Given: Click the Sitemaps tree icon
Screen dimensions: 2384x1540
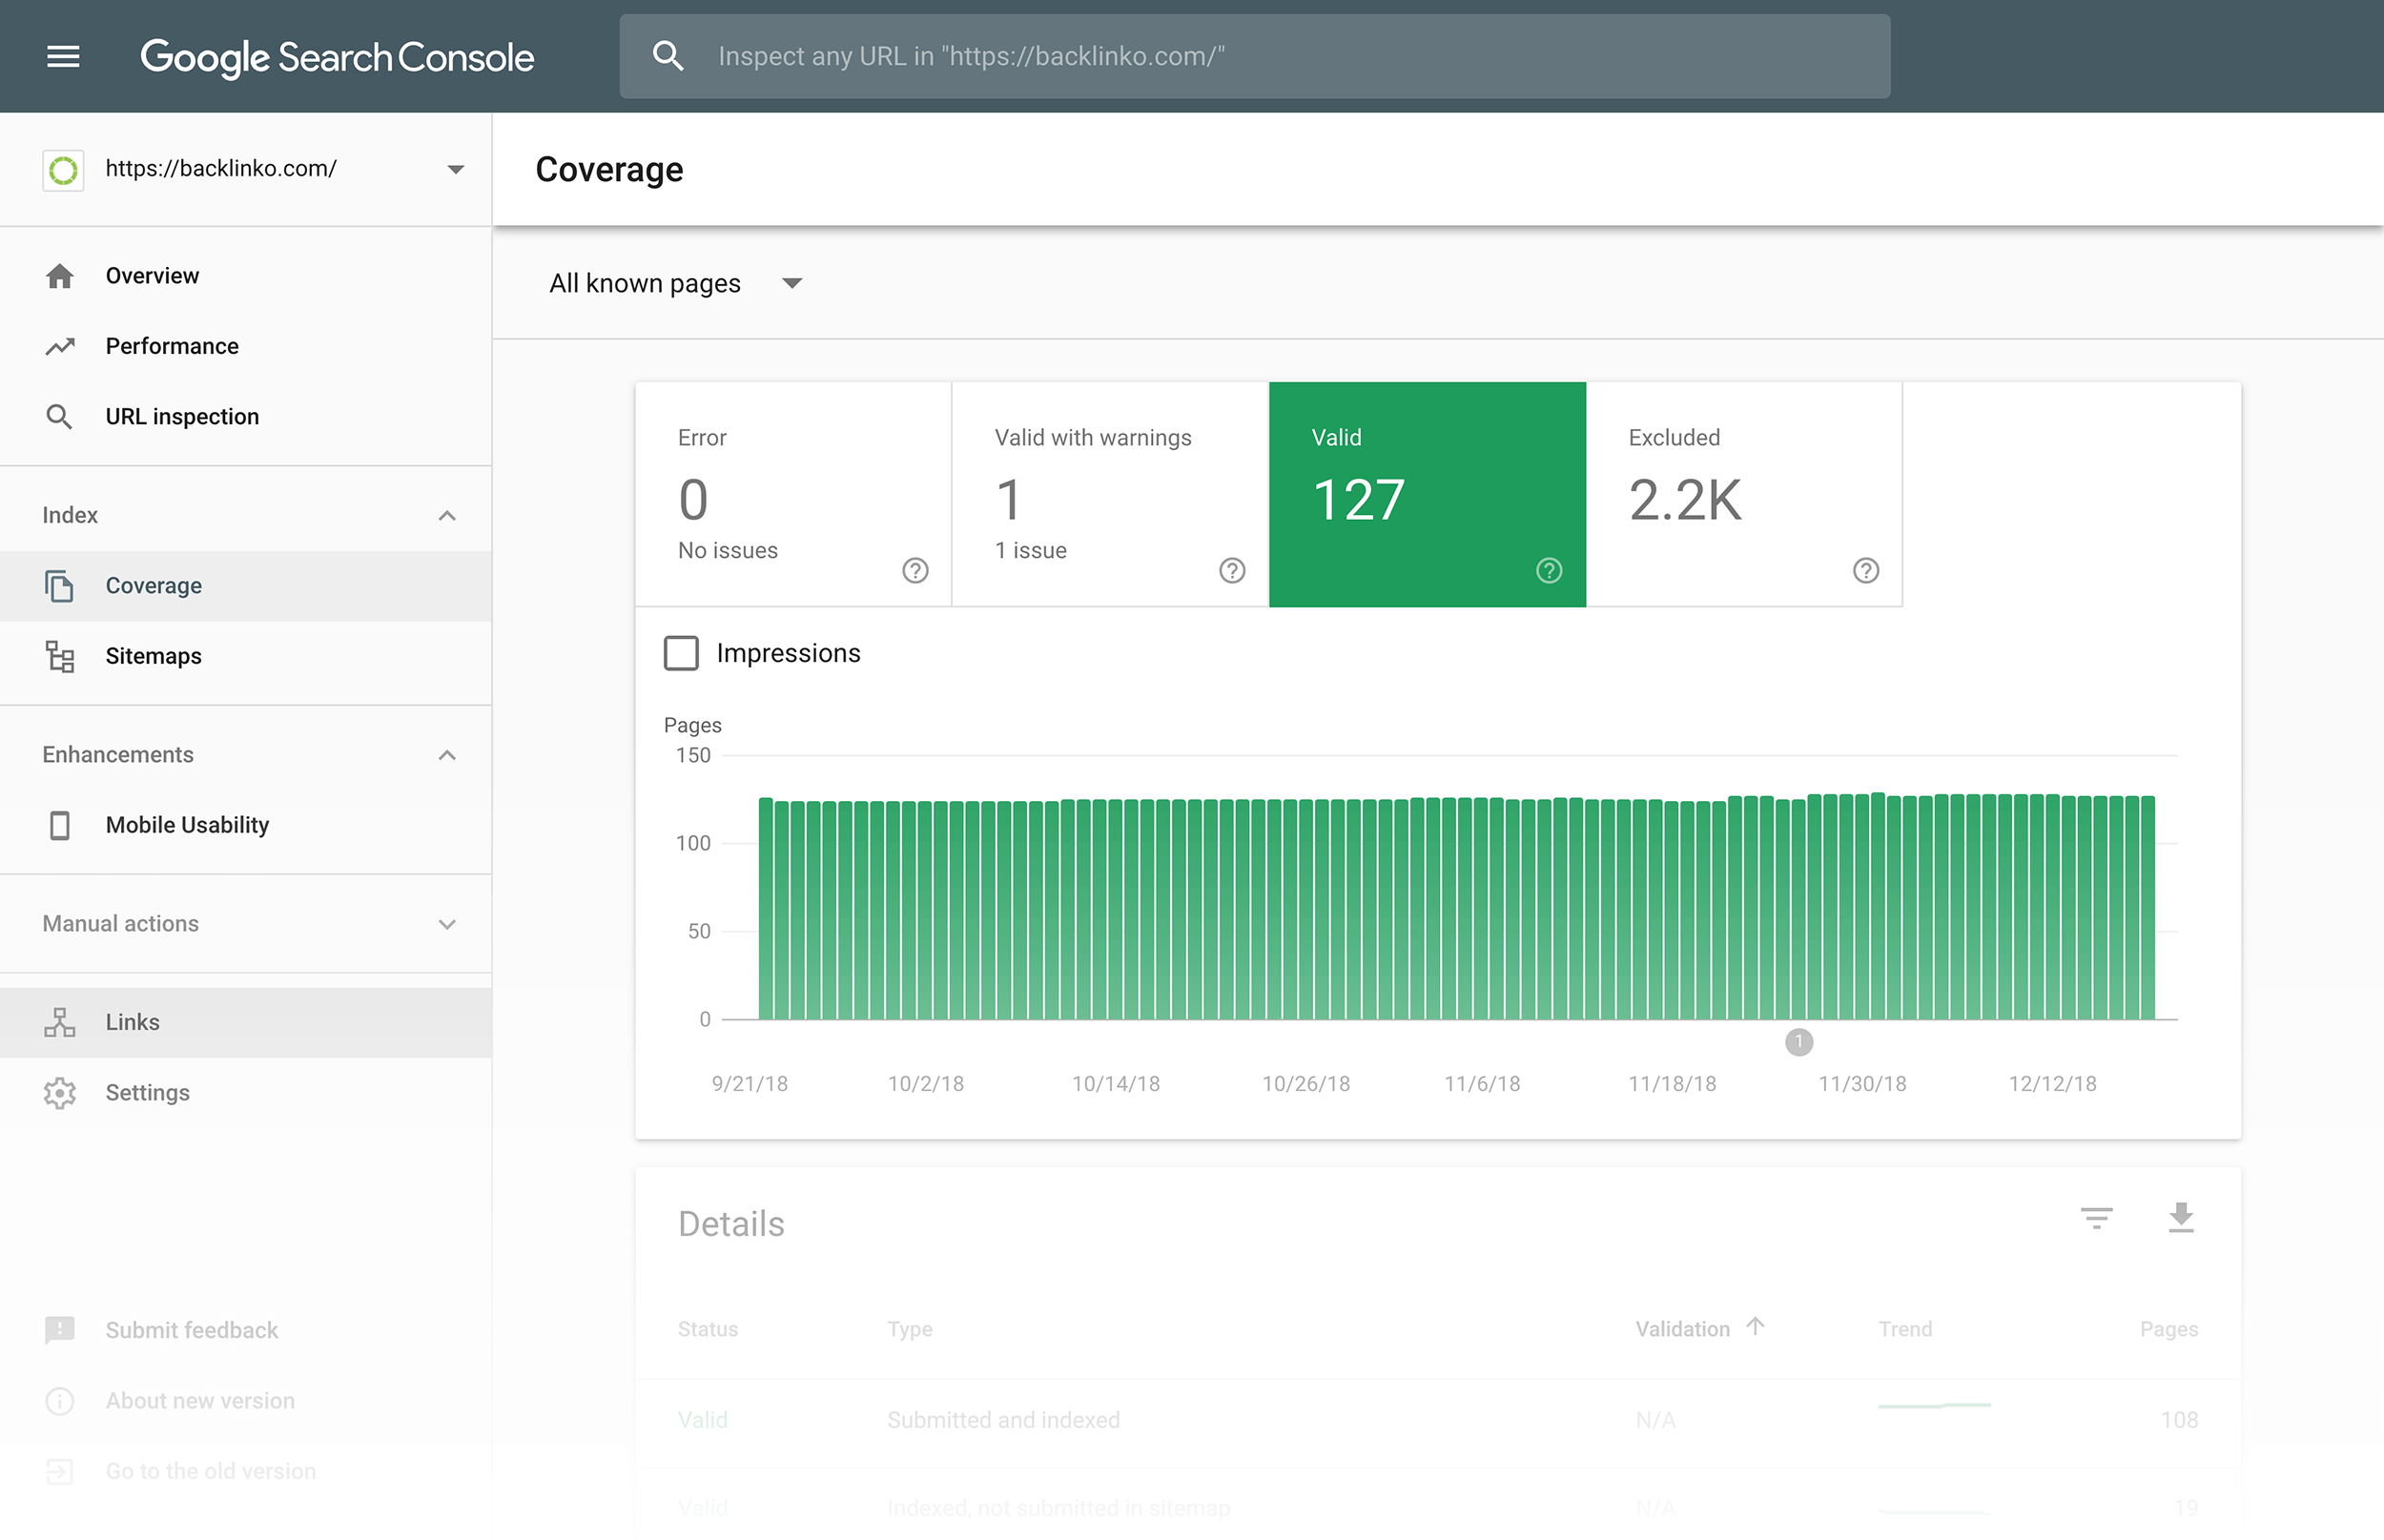Looking at the screenshot, I should (60, 656).
